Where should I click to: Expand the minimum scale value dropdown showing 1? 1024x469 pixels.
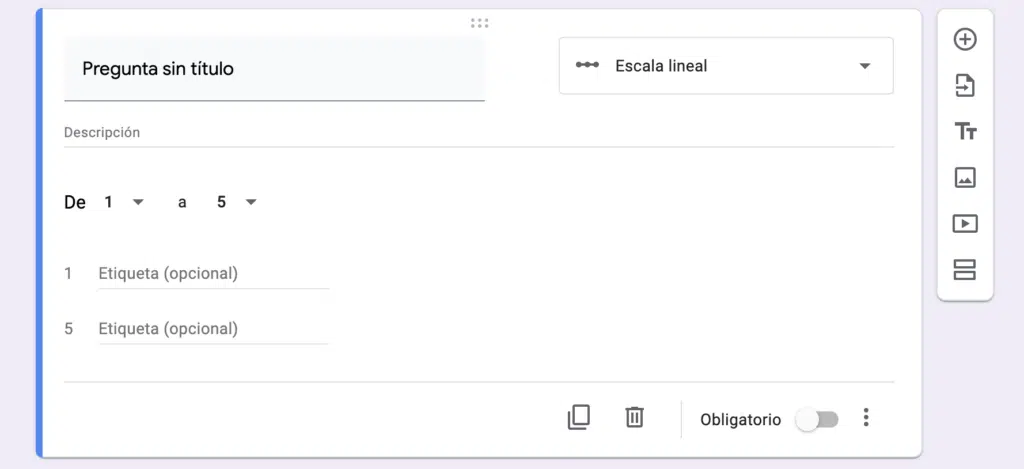coord(124,202)
